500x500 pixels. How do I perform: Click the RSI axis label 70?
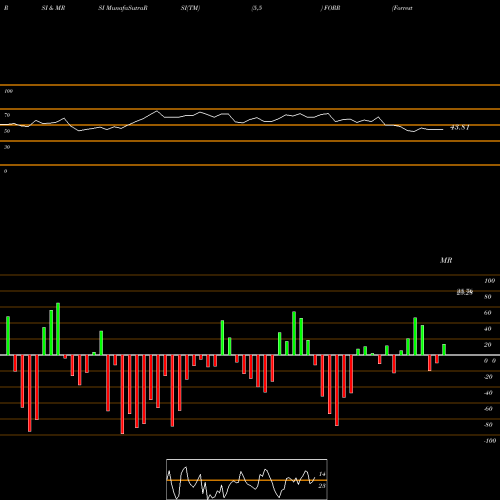[x=7, y=115]
